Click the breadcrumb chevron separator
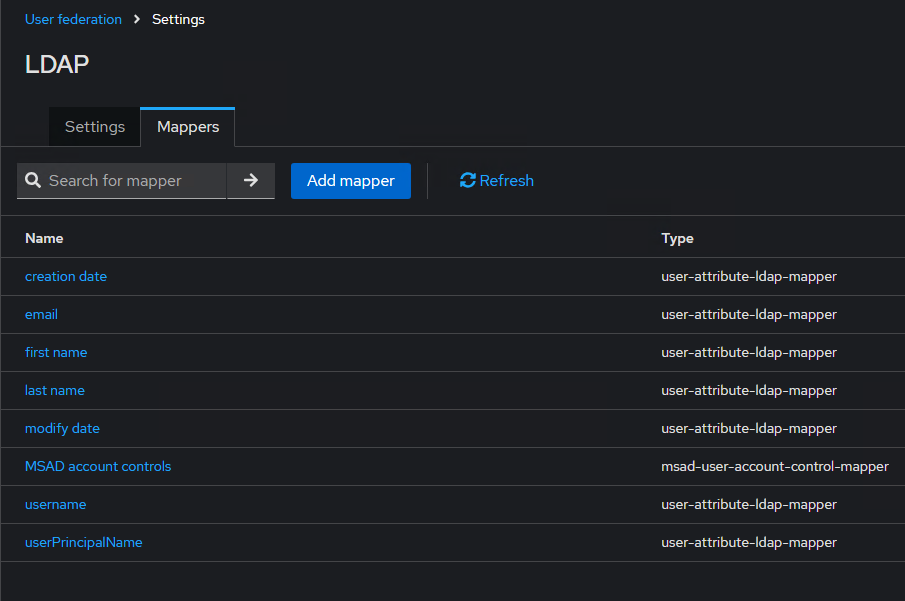Image resolution: width=905 pixels, height=601 pixels. [x=137, y=19]
